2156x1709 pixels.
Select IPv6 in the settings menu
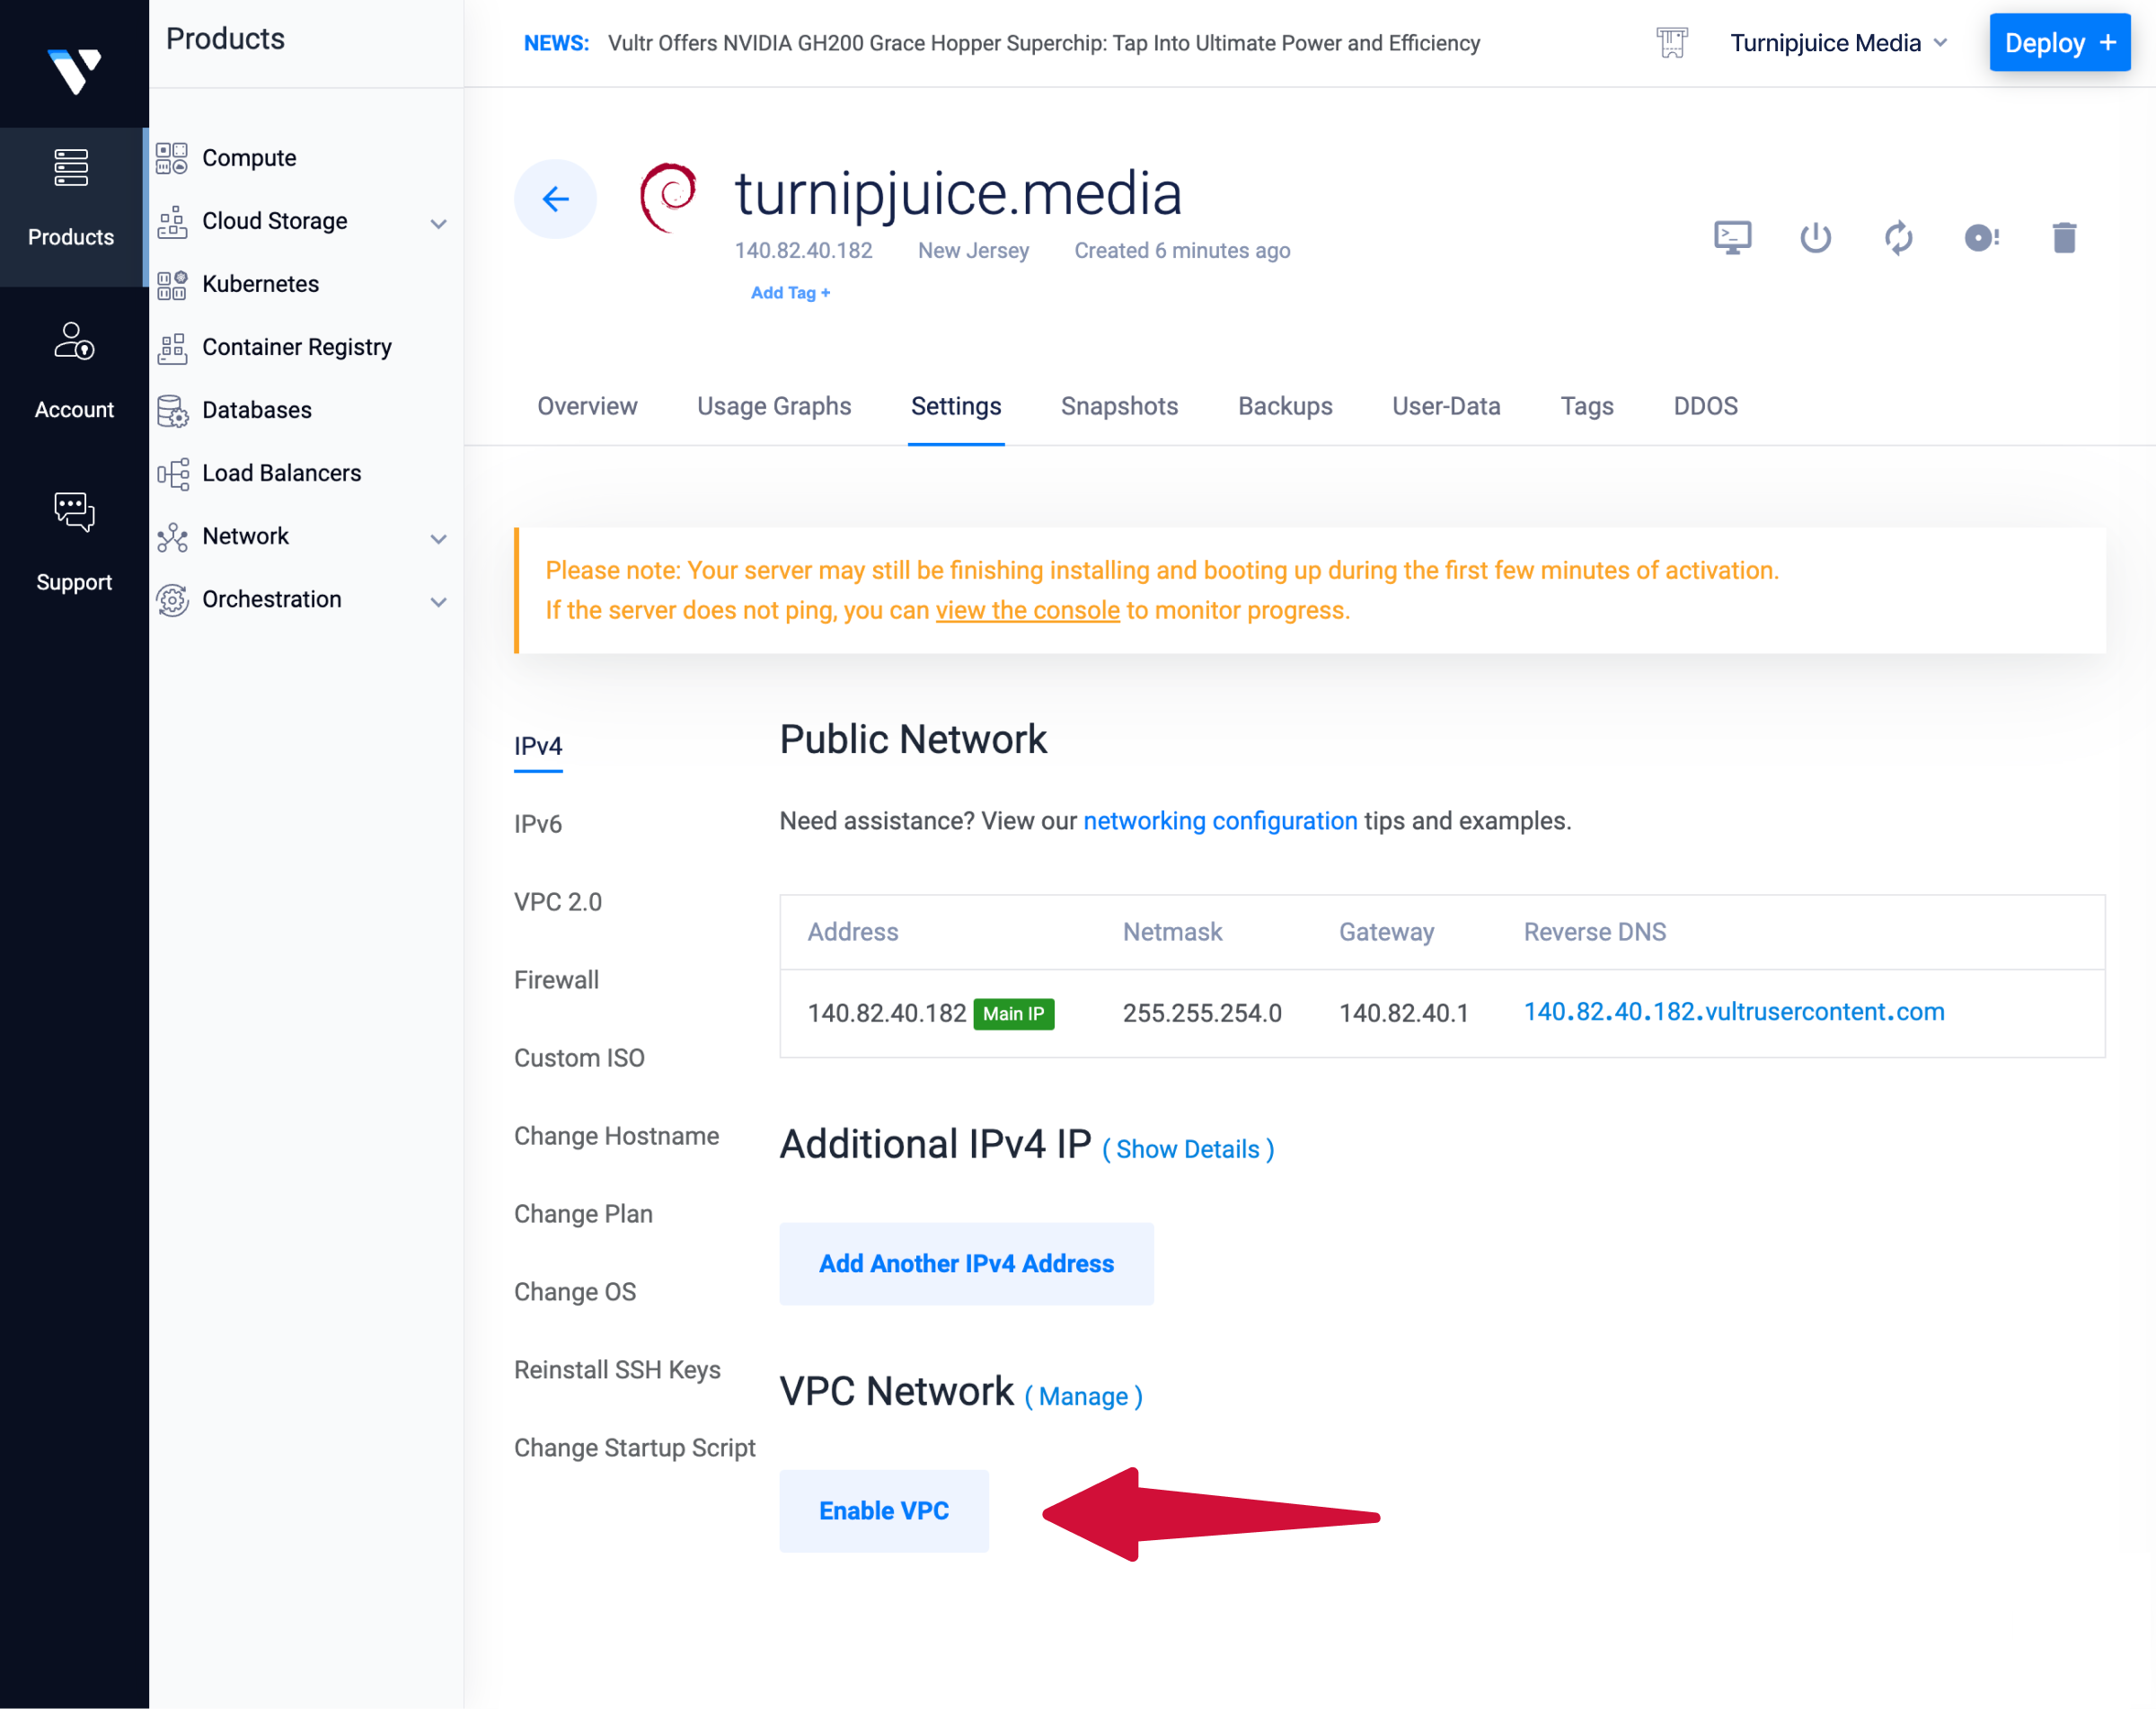coord(538,824)
